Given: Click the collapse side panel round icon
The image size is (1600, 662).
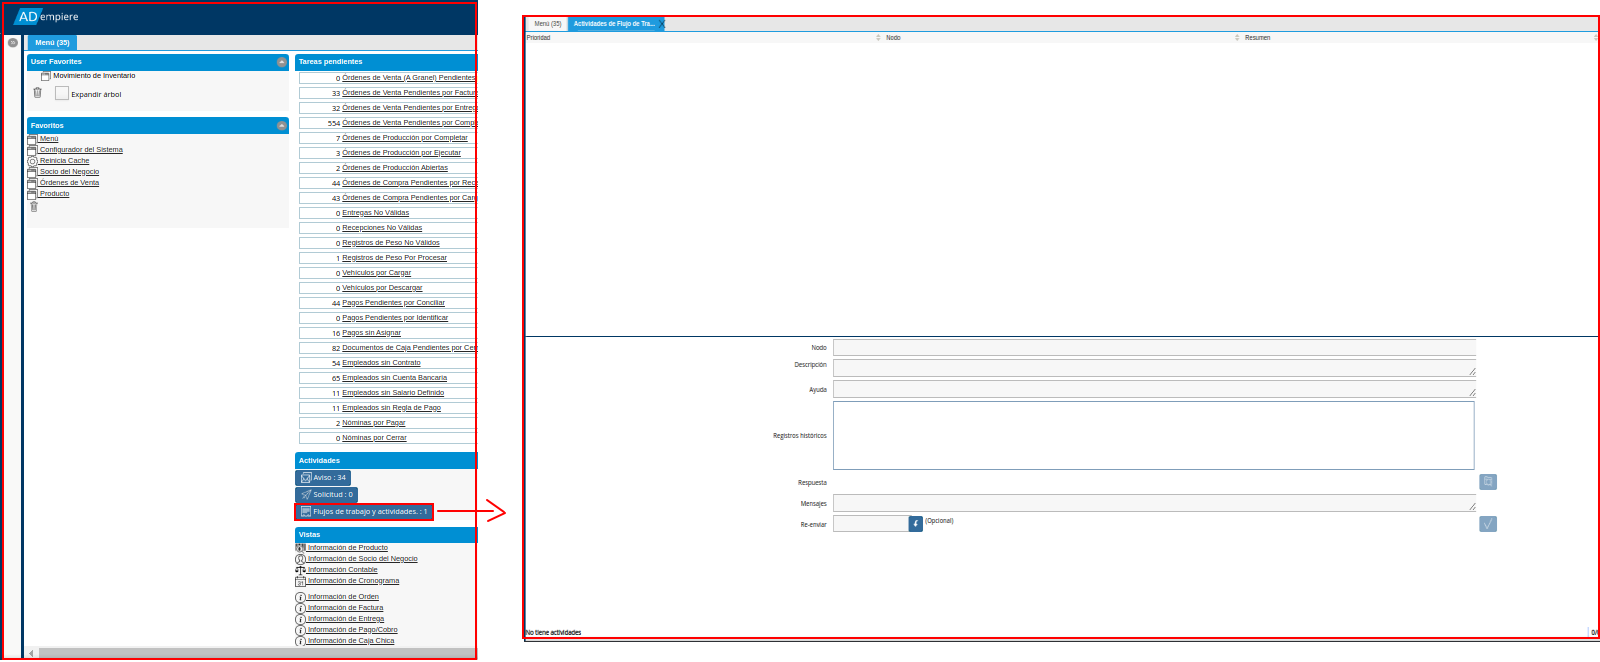Looking at the screenshot, I should click(x=13, y=43).
